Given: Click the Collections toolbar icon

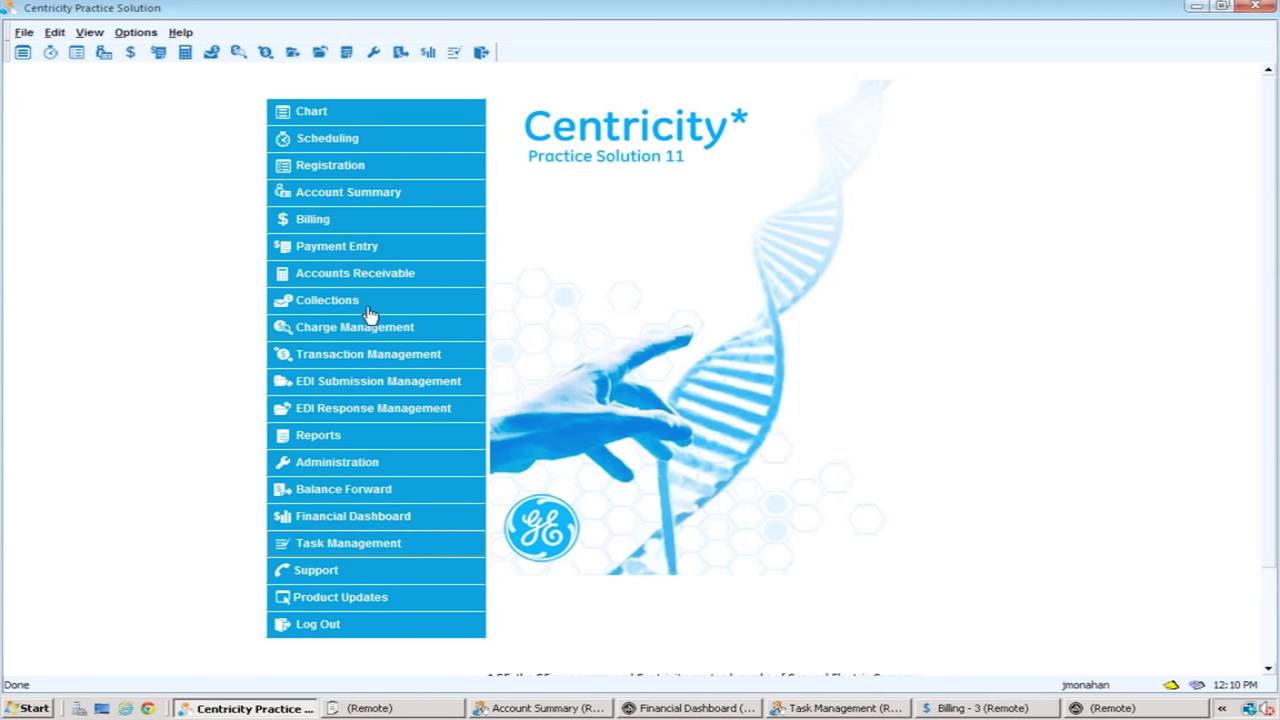Looking at the screenshot, I should (x=212, y=52).
